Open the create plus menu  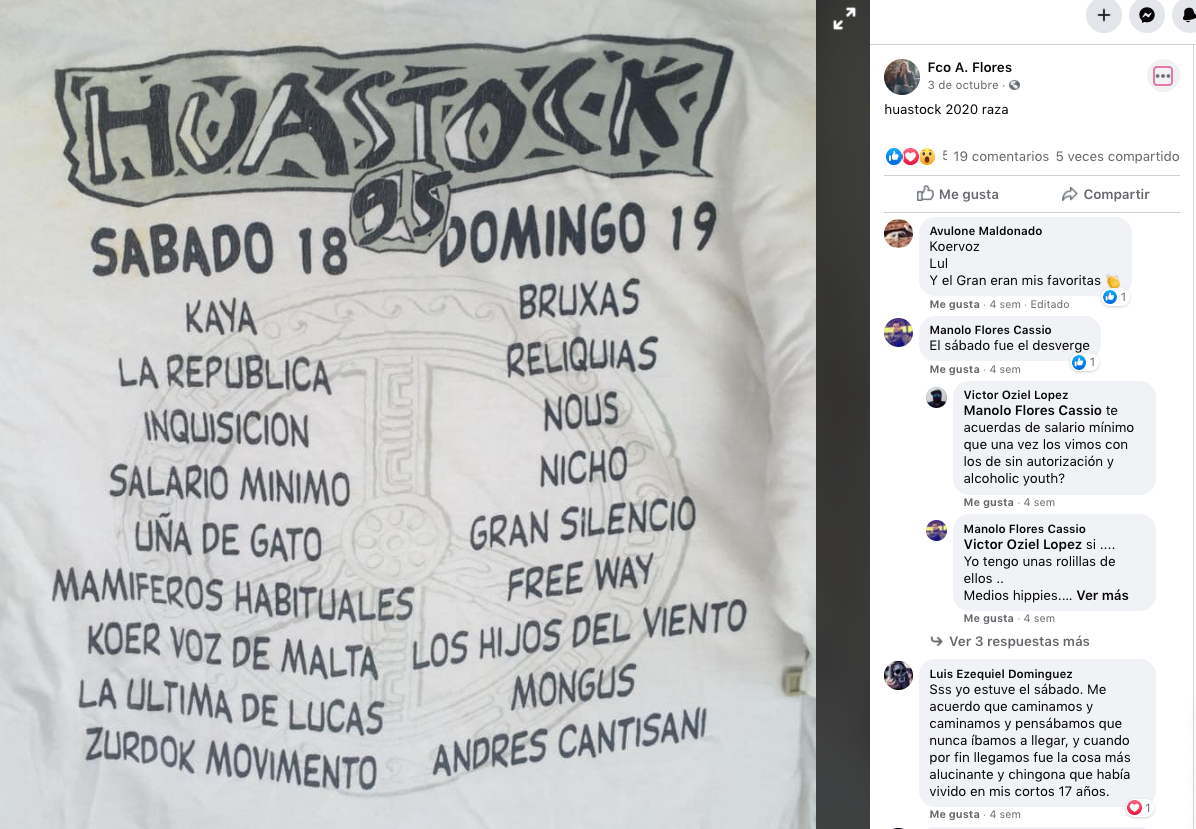tap(1104, 15)
